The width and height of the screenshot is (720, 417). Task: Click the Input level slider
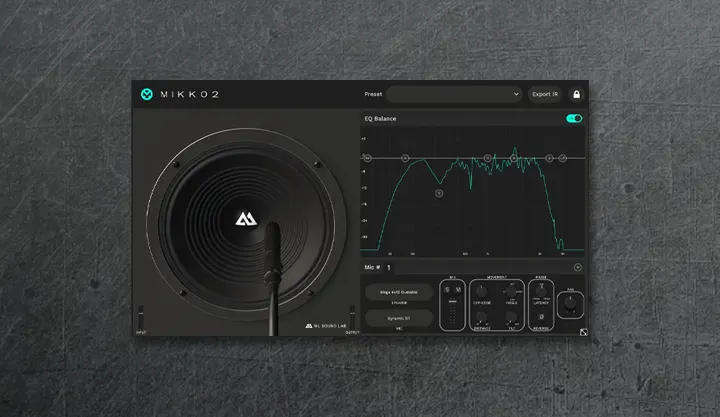141,315
